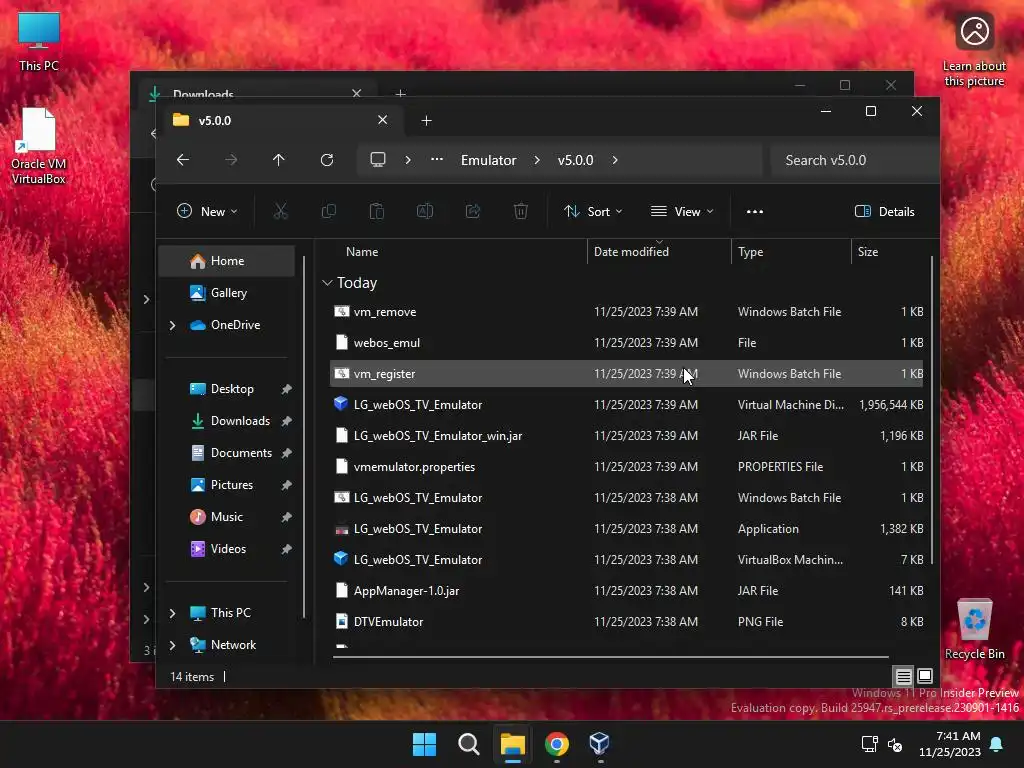Go back with the left arrow
This screenshot has height=768, width=1024.
point(183,160)
